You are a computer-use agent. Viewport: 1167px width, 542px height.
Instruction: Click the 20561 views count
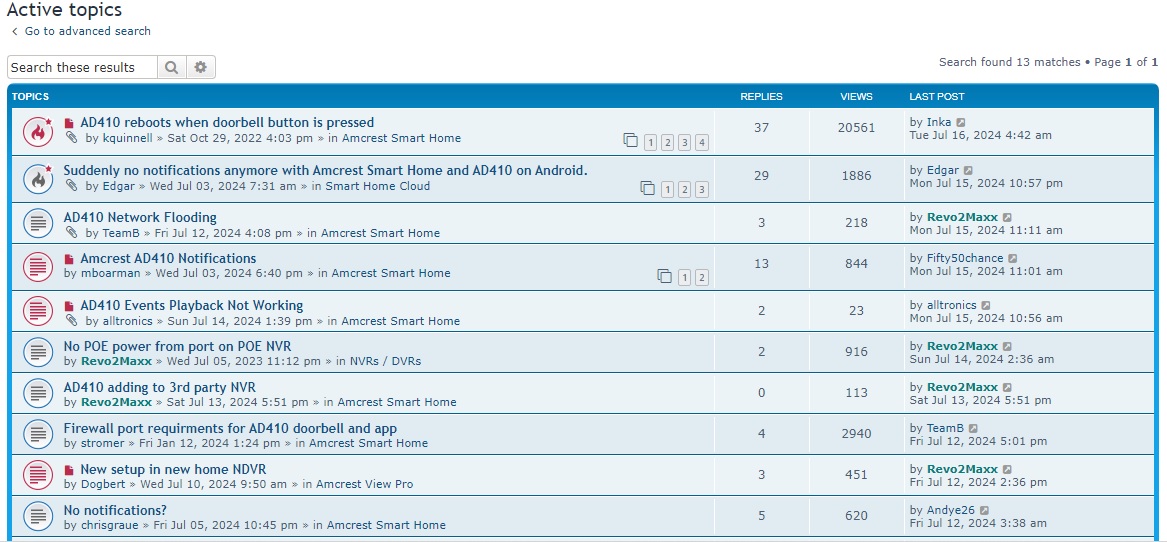856,128
